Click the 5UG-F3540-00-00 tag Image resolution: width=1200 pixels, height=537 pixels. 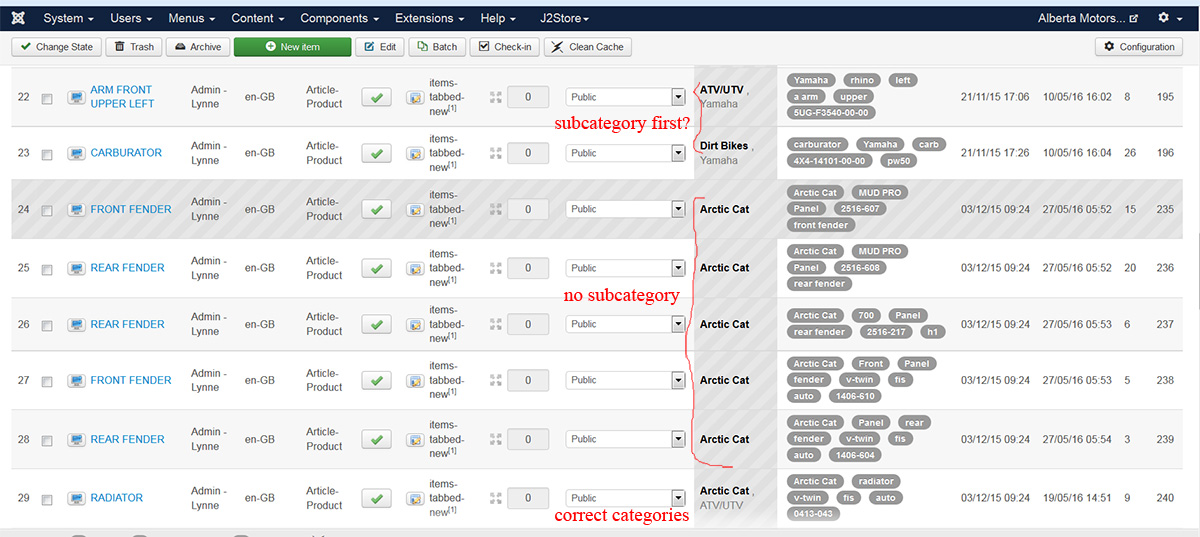tap(831, 113)
